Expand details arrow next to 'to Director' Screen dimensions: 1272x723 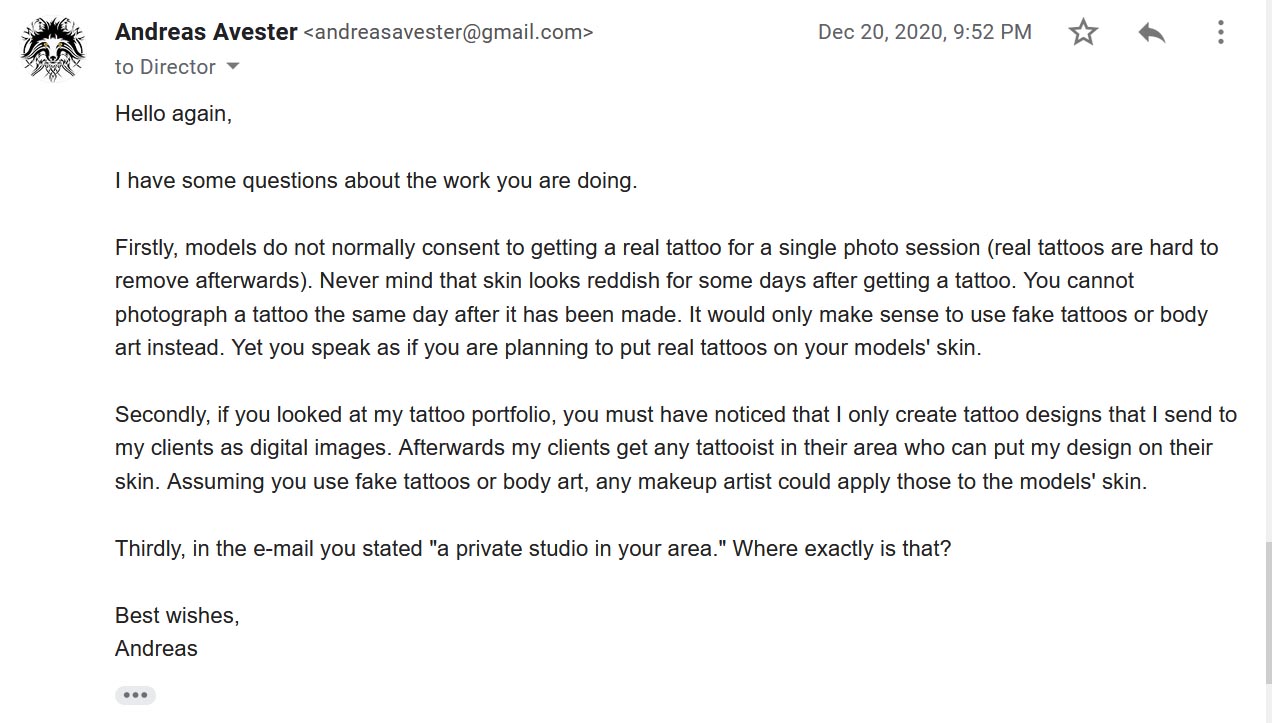click(233, 67)
